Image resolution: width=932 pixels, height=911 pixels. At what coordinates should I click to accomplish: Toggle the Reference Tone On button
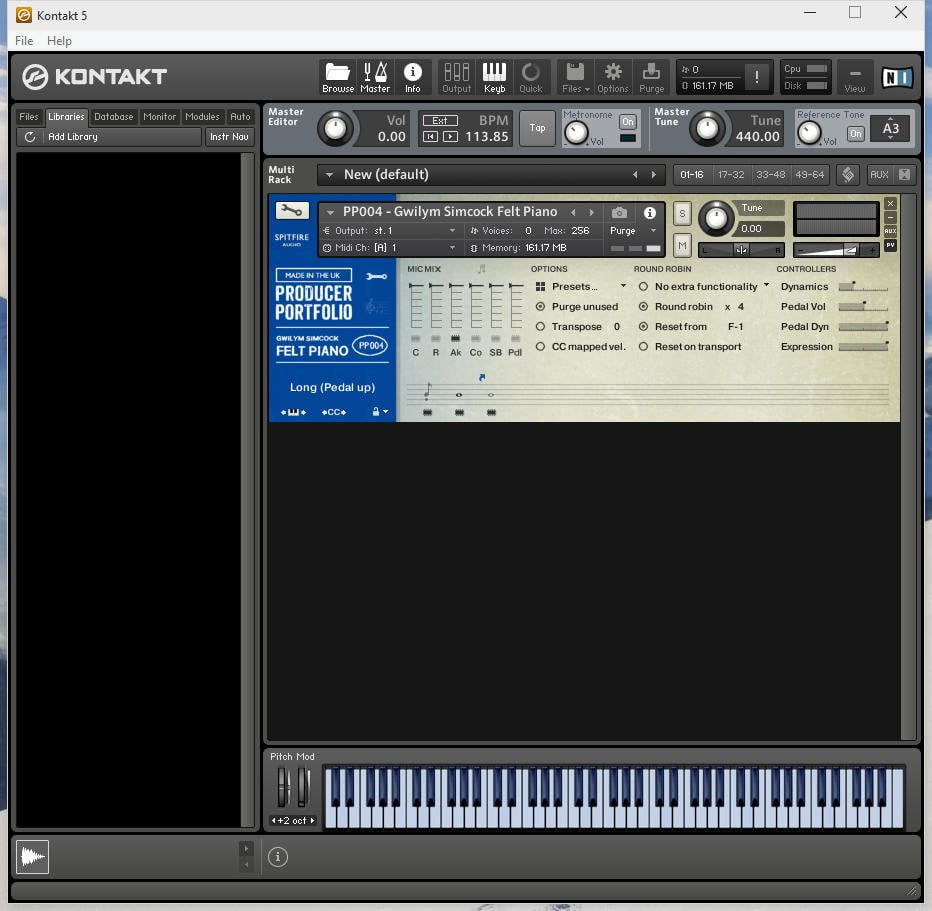click(x=855, y=133)
